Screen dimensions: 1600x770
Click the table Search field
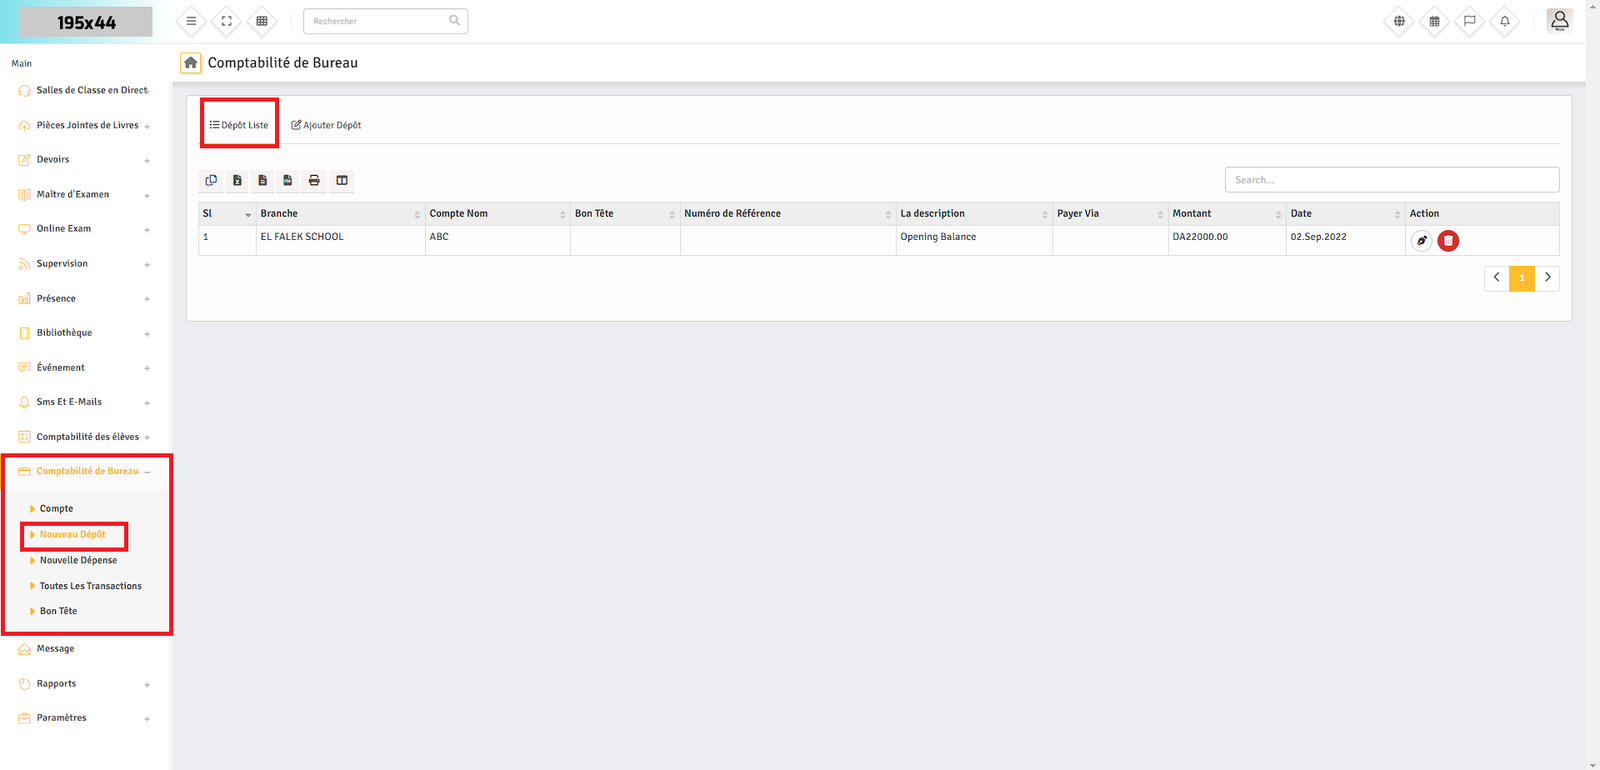(x=1391, y=180)
